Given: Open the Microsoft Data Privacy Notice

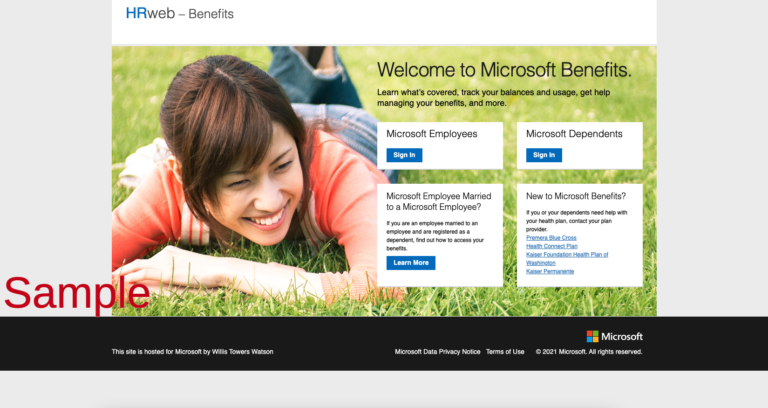Looking at the screenshot, I should 437,352.
